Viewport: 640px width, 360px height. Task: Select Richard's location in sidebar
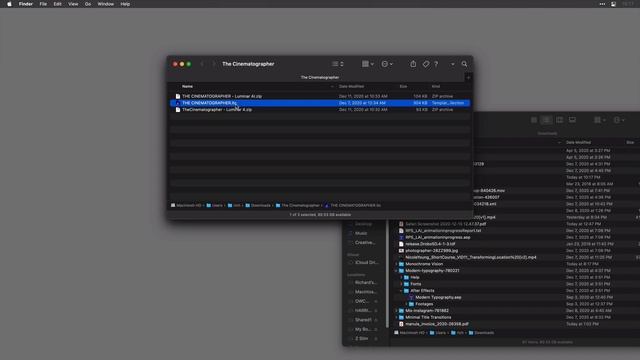coord(365,282)
